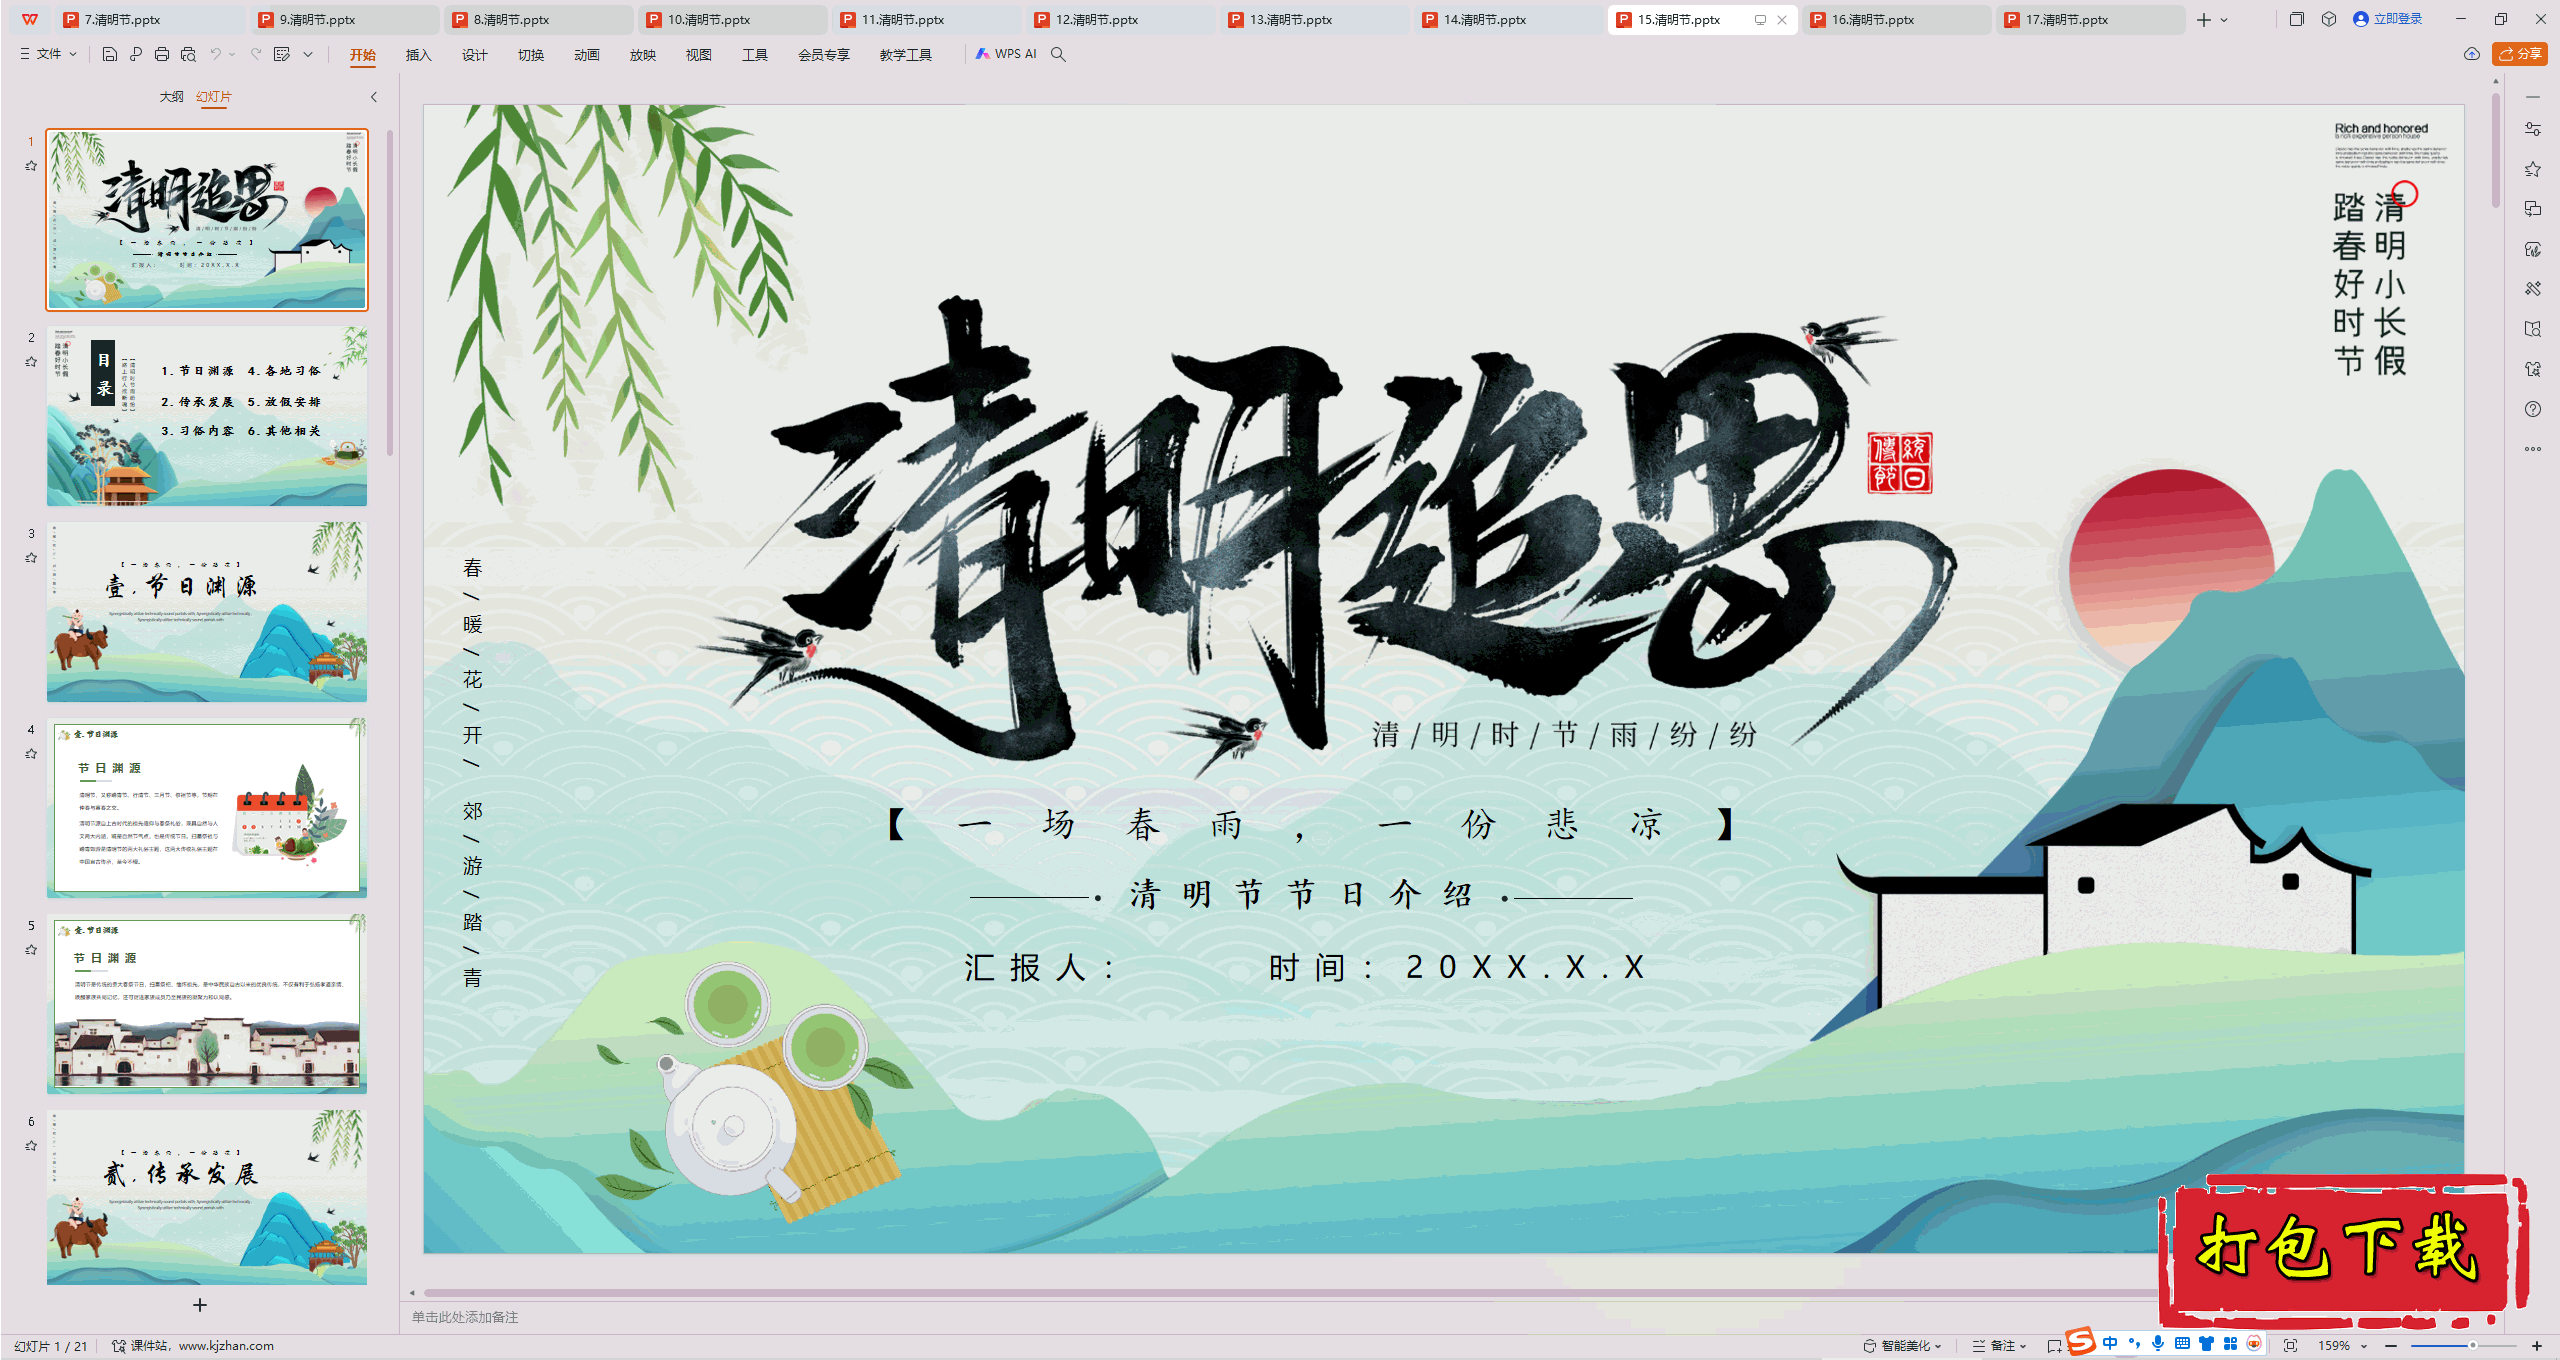Click the WPS AI button

[1006, 55]
